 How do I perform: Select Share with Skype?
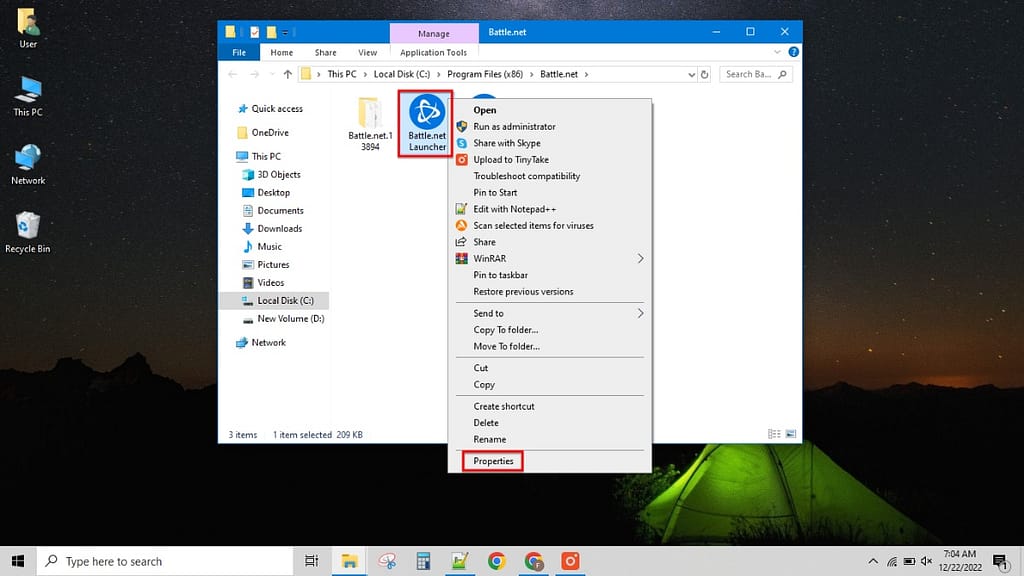(x=507, y=143)
